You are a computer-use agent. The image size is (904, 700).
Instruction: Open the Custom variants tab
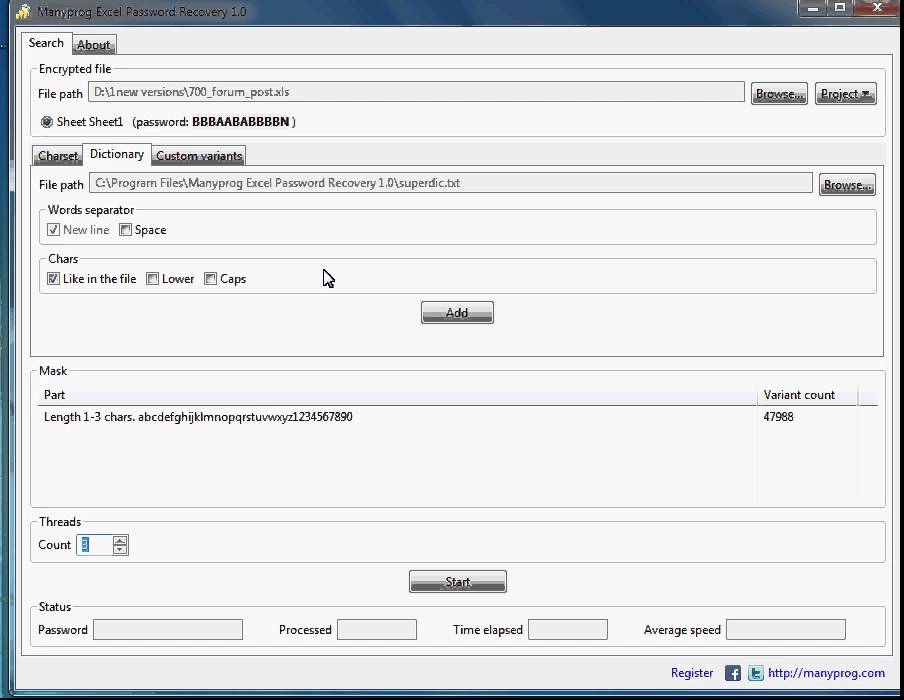tap(199, 156)
